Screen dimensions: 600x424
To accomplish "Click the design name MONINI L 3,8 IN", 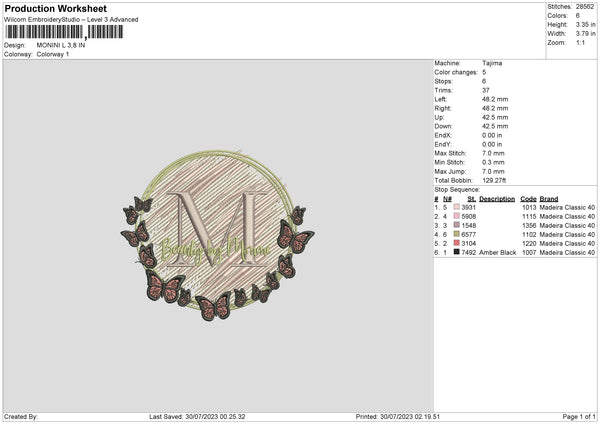I will point(61,45).
